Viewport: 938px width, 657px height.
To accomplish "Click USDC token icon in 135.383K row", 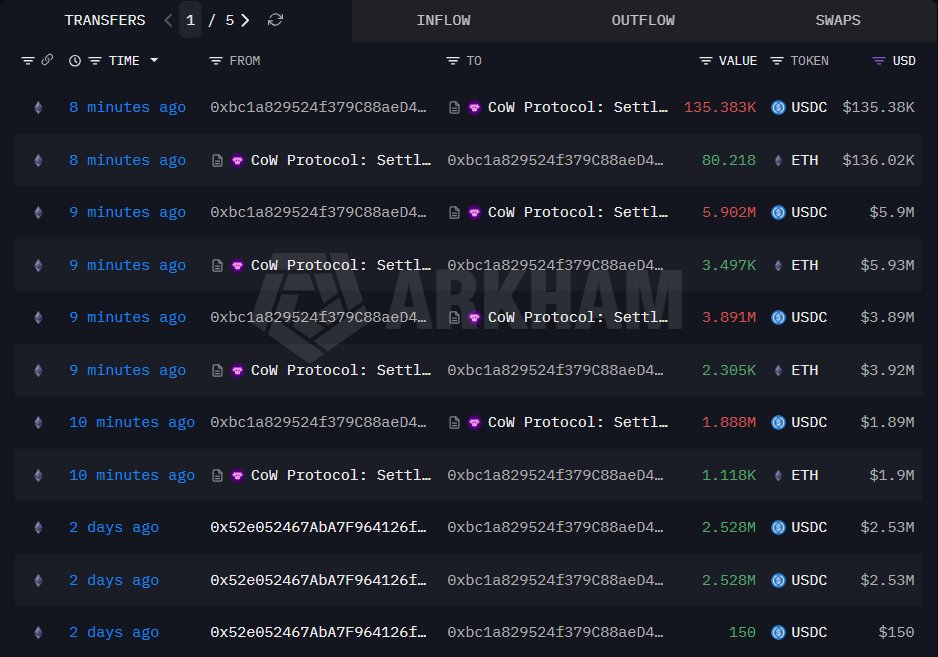I will pyautogui.click(x=778, y=108).
